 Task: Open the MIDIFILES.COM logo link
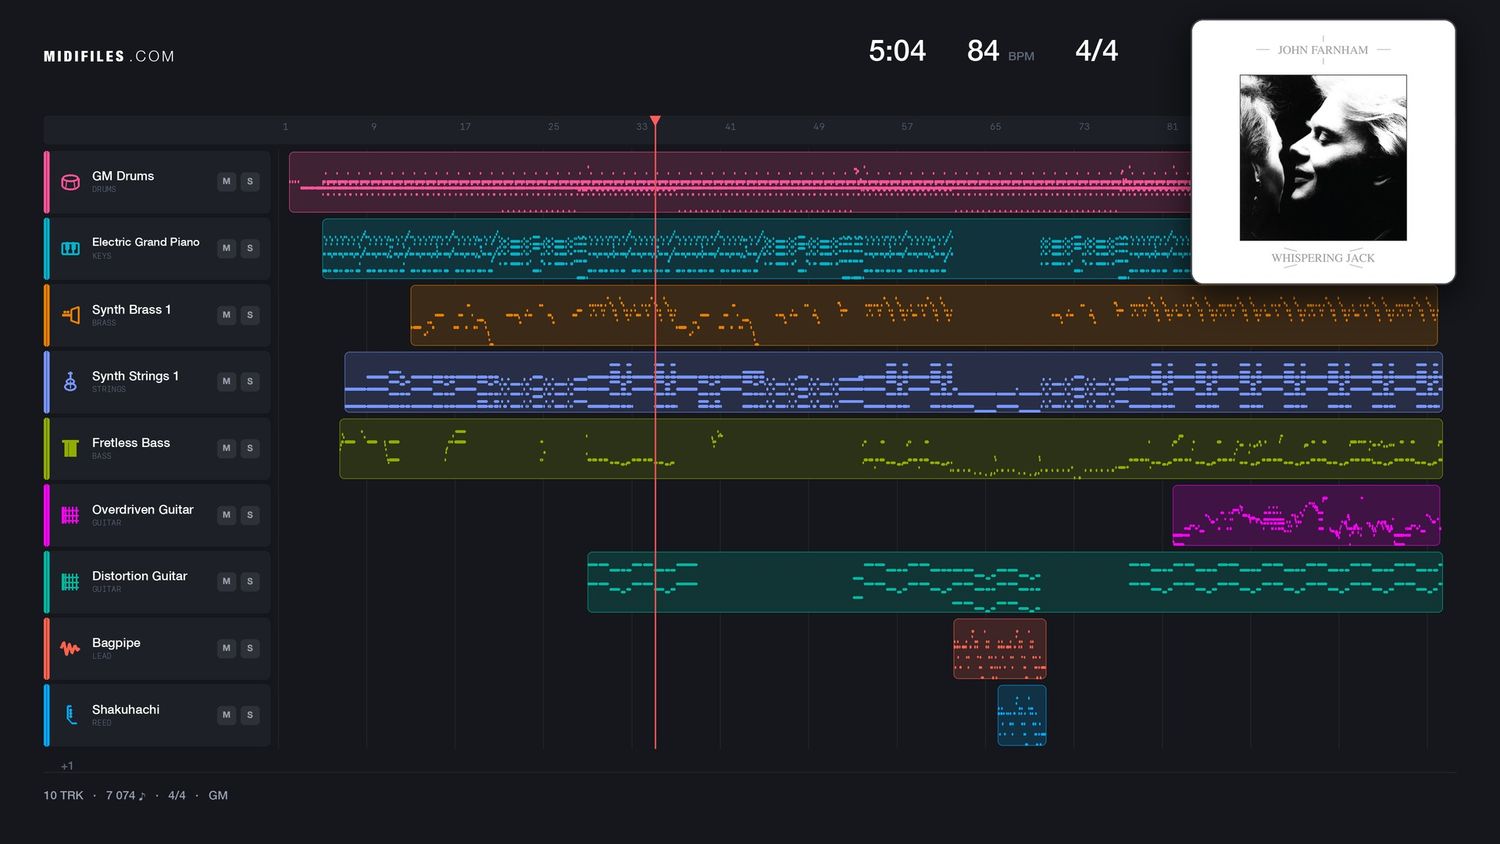click(x=109, y=57)
